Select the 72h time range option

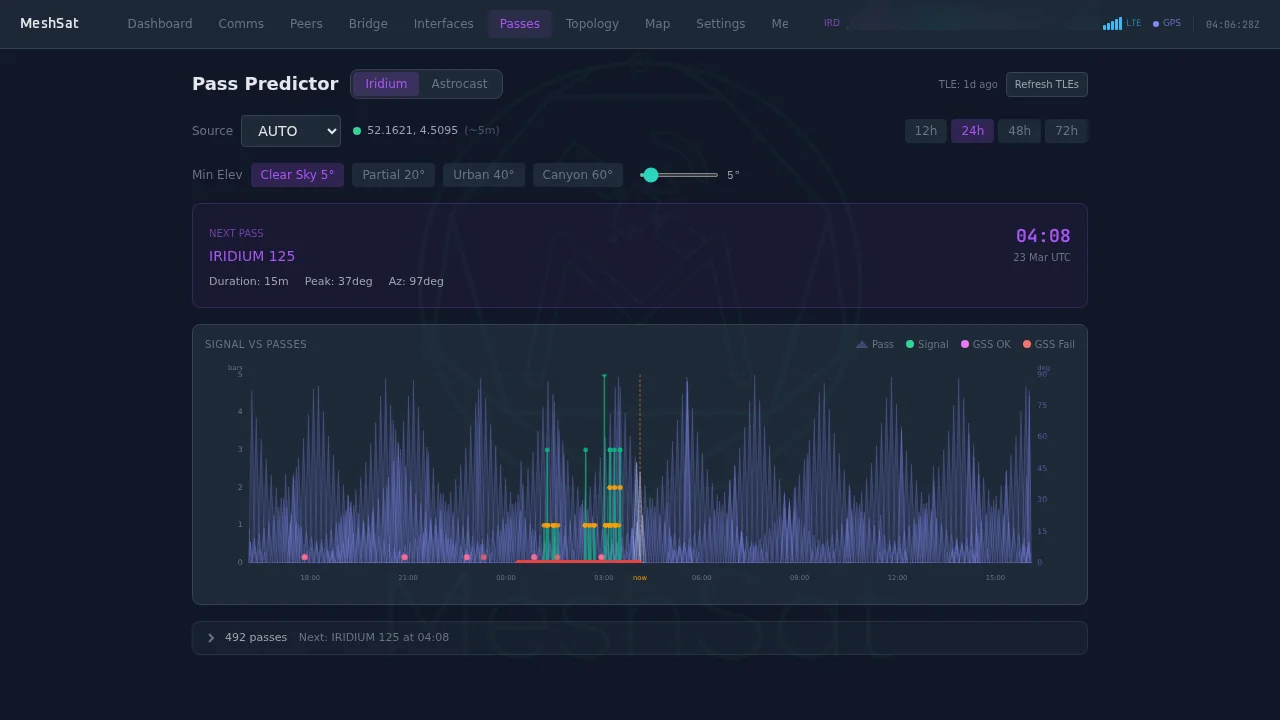point(1066,130)
